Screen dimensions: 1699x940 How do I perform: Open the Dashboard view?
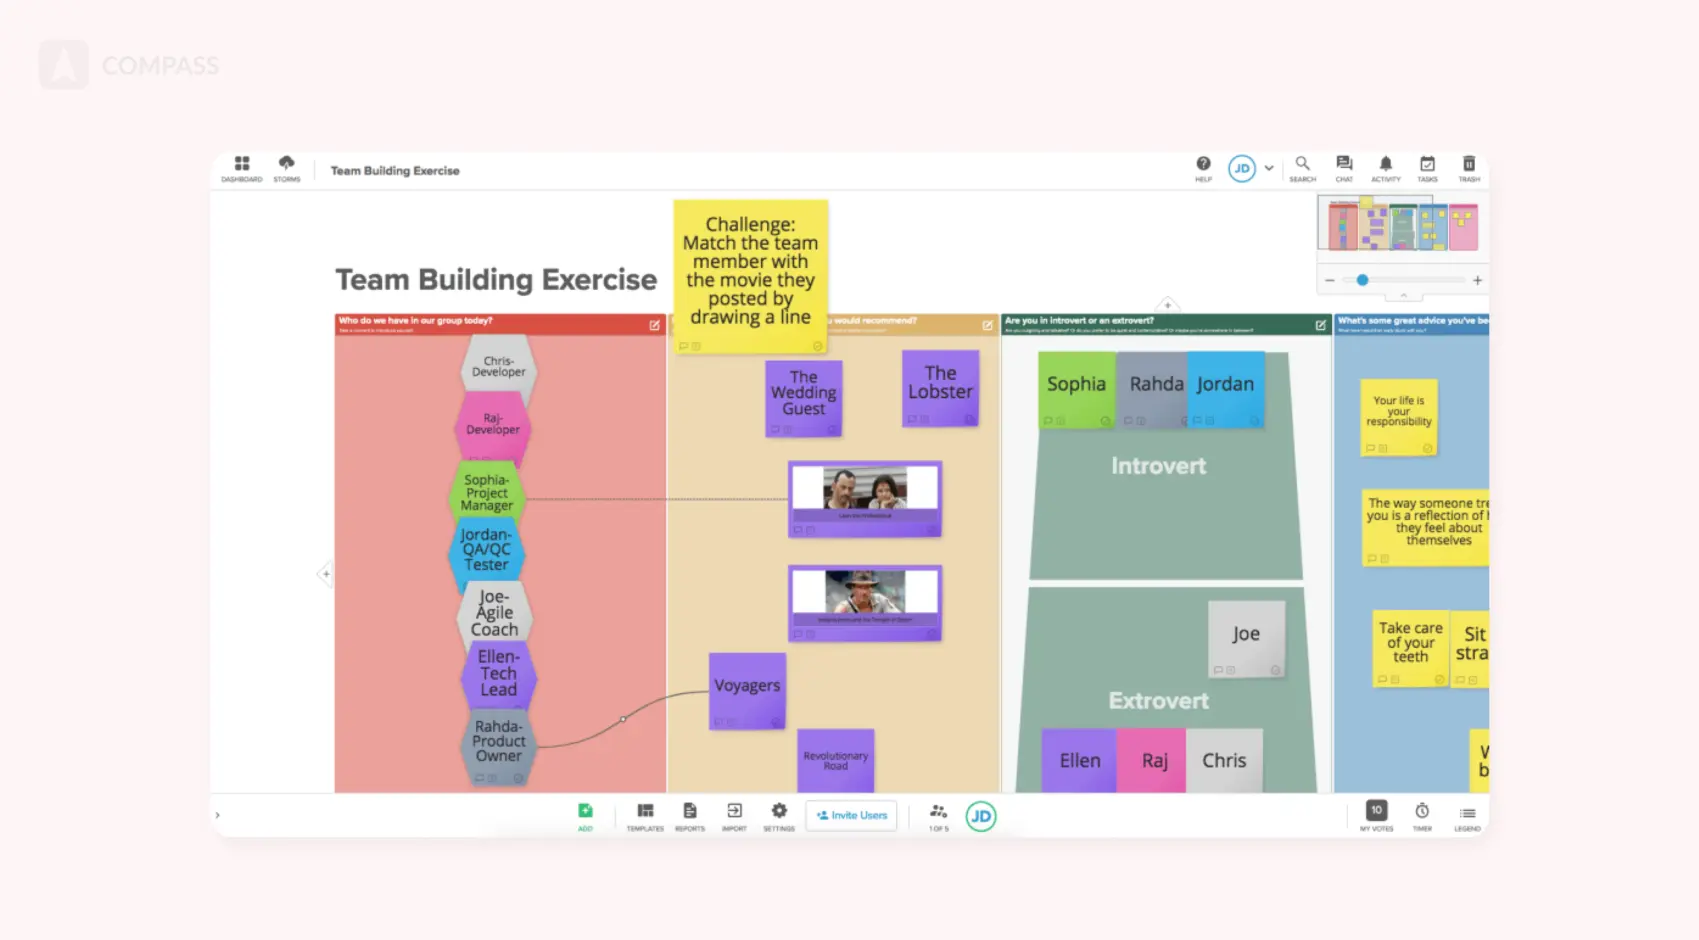click(x=242, y=168)
